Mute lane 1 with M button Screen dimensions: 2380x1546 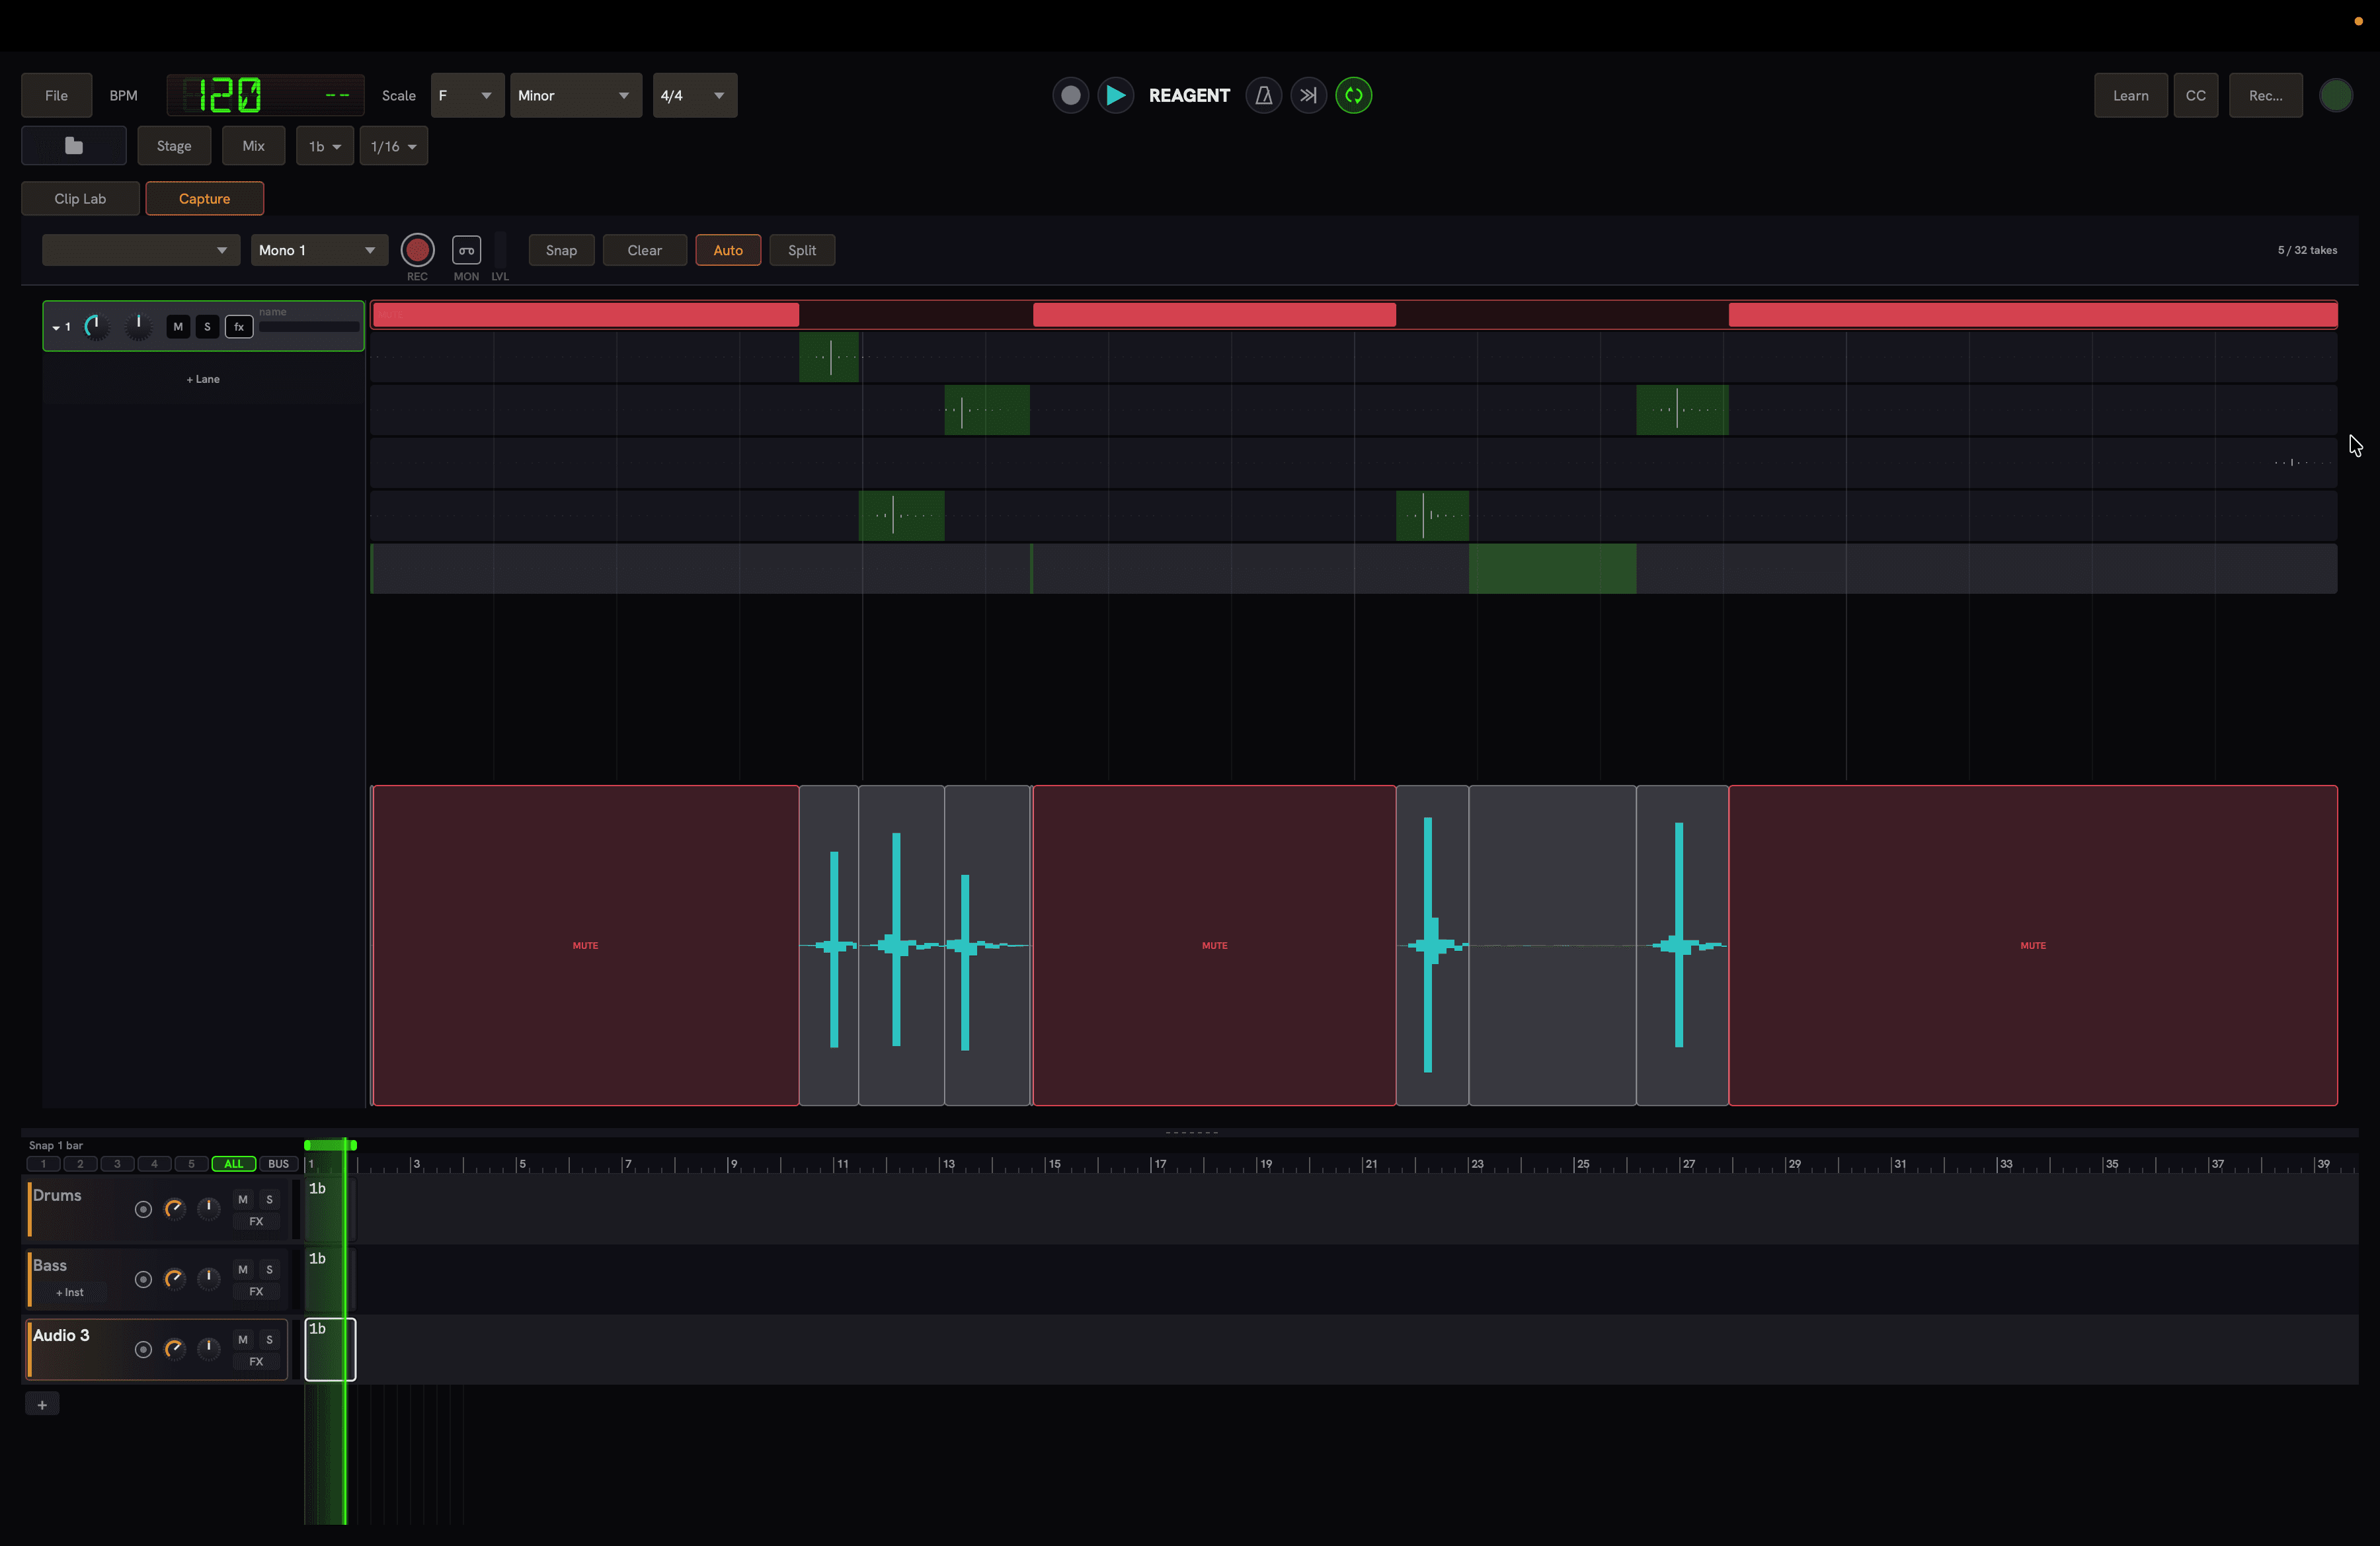(178, 327)
